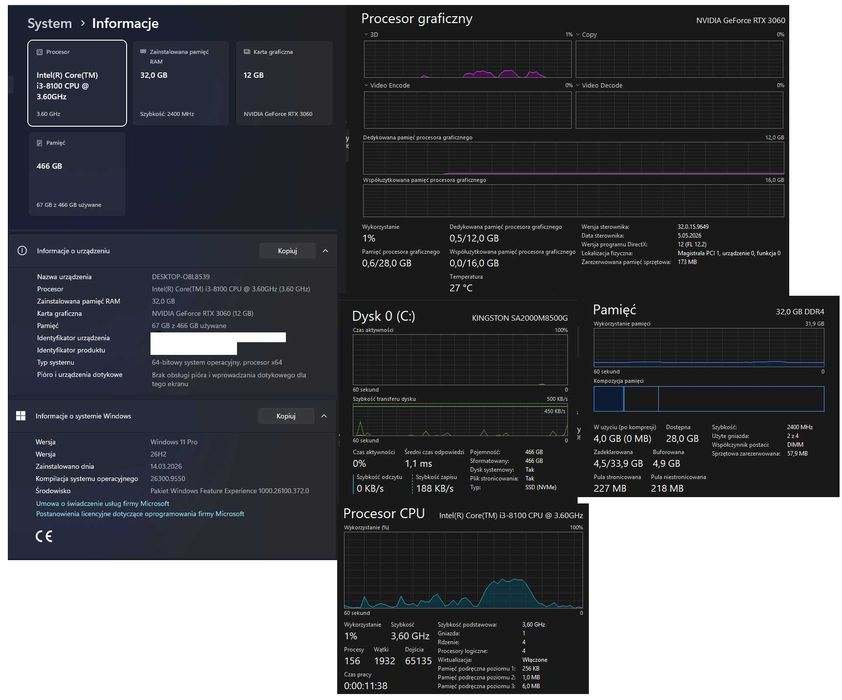Open the Pamięć 466 GB storage card

[x=77, y=174]
